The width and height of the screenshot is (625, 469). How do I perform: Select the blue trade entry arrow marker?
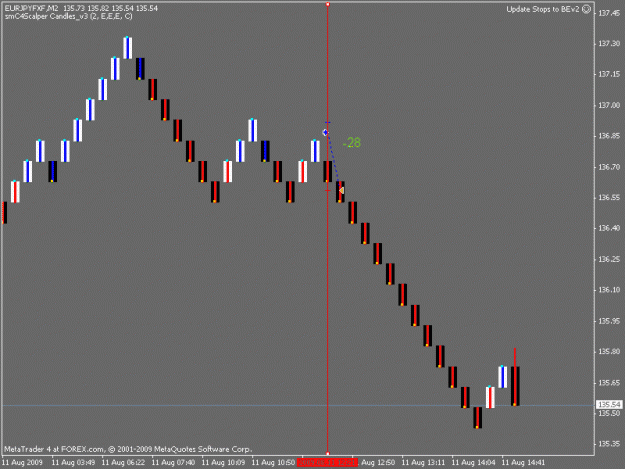325,132
